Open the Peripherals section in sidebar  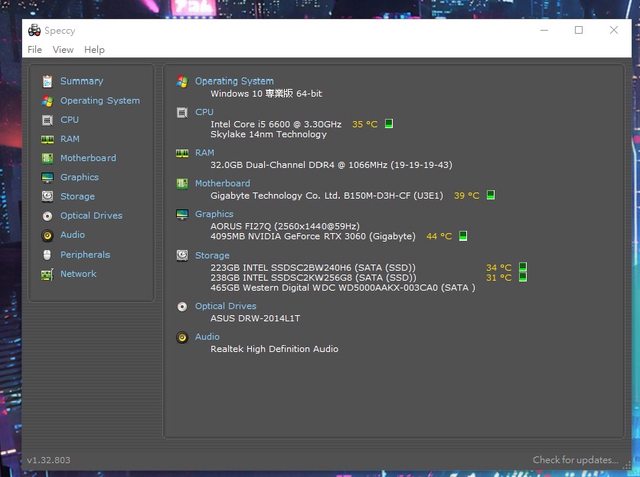pyautogui.click(x=84, y=255)
